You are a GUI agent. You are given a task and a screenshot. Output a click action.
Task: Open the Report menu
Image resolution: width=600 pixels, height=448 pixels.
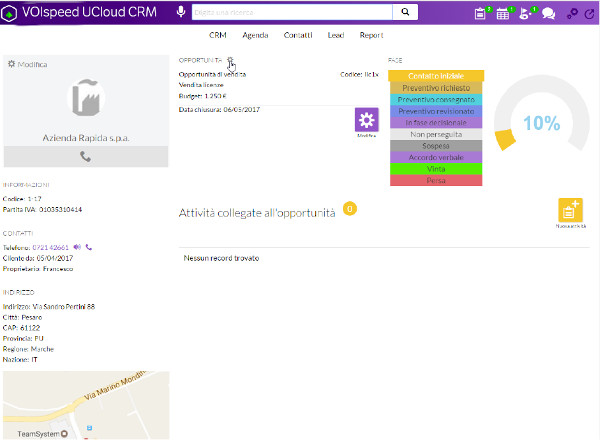click(x=371, y=35)
